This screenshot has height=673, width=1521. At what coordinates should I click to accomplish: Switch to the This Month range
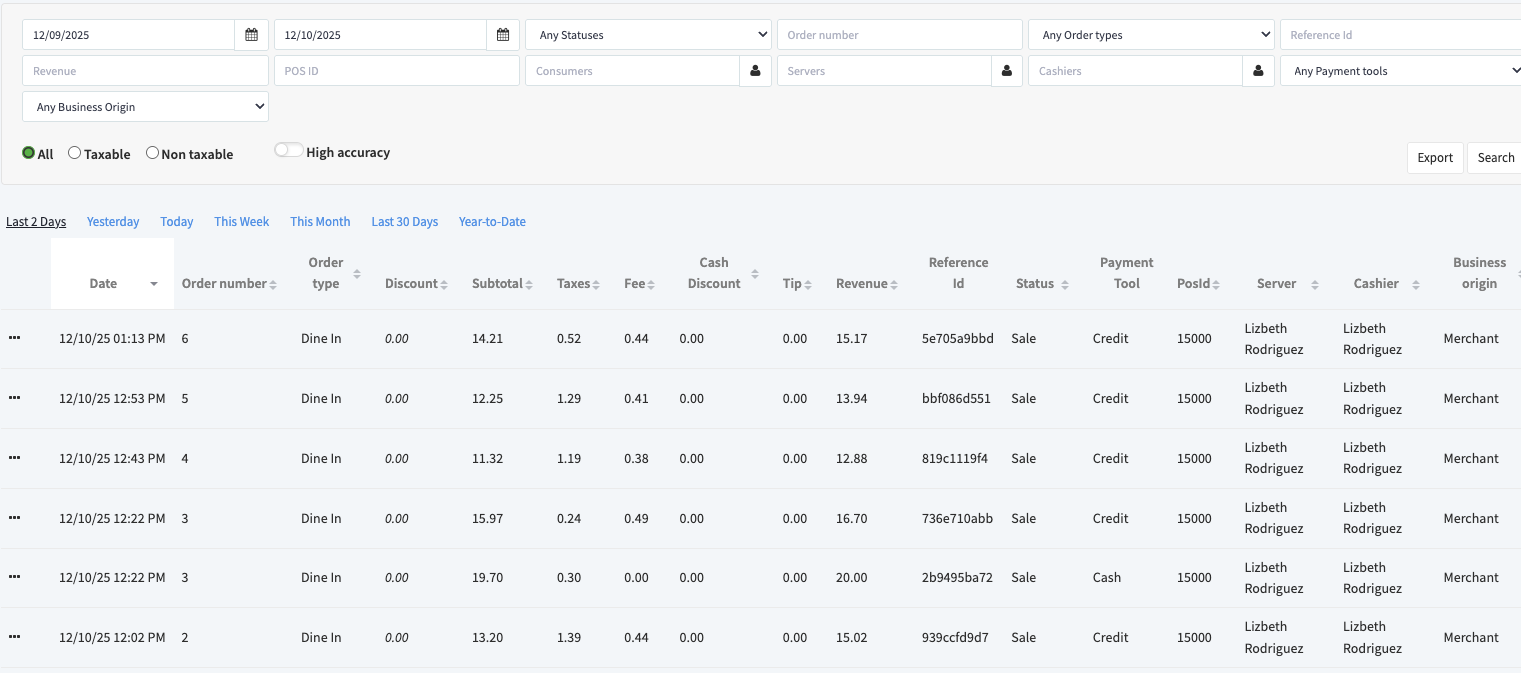click(x=320, y=222)
